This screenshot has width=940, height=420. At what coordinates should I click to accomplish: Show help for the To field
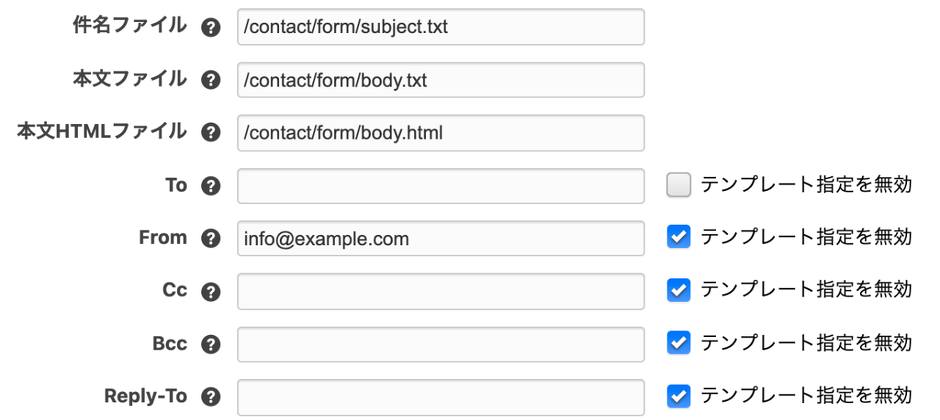210,186
